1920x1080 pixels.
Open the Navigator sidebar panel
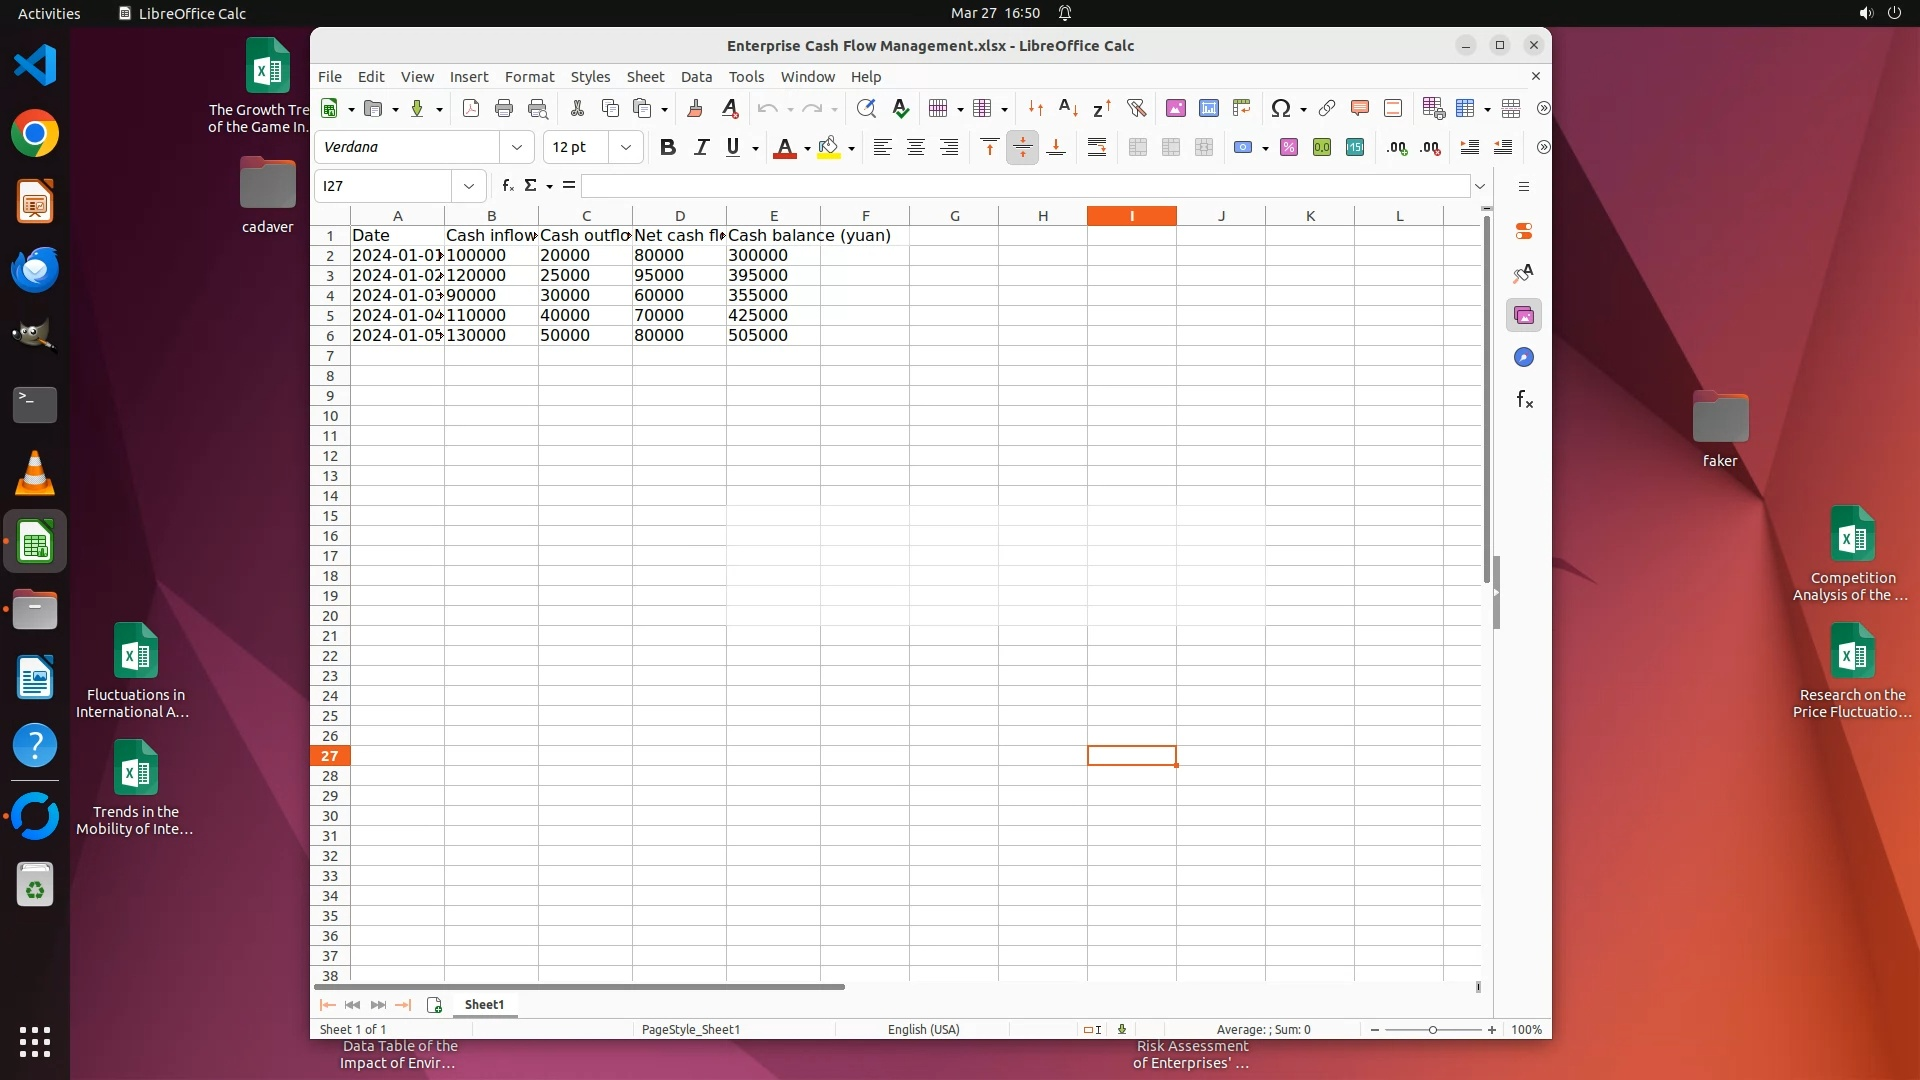1524,358
